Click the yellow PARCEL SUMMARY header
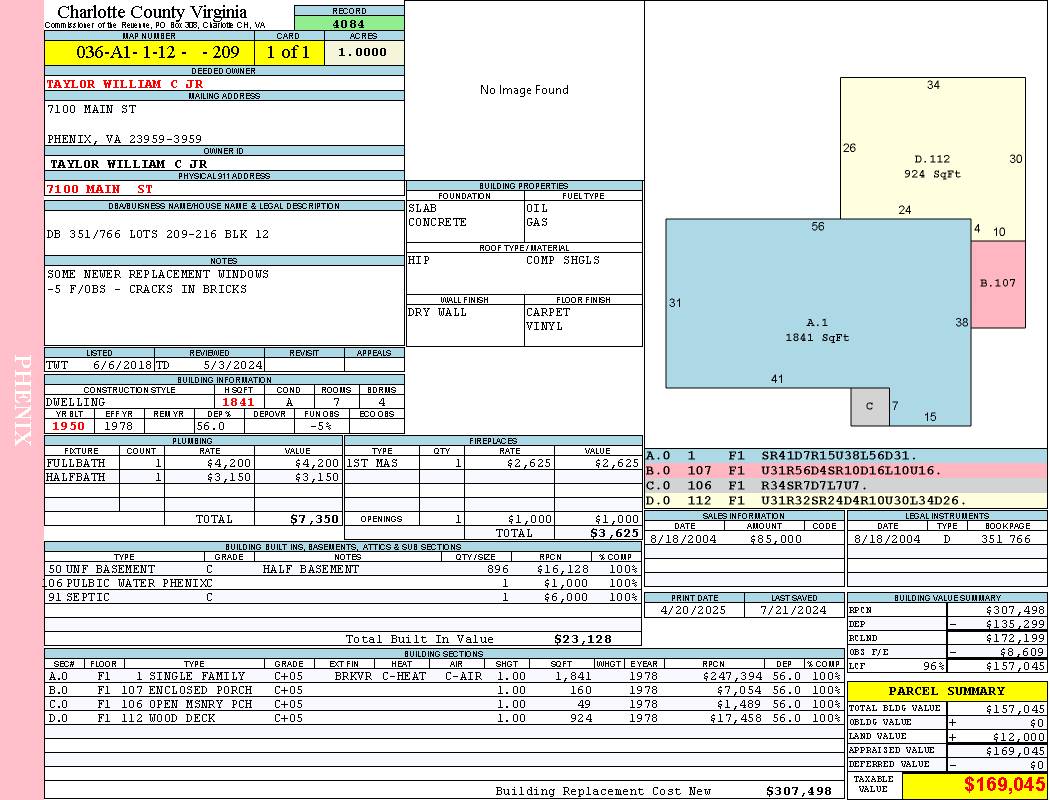This screenshot has width=1050, height=800. pos(946,691)
